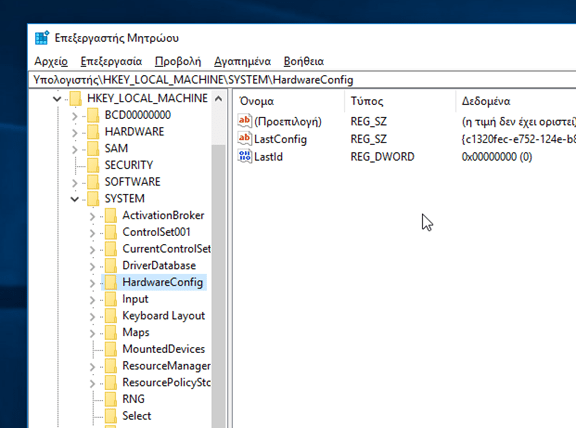Select the LastId value name
Image resolution: width=576 pixels, height=428 pixels.
pyautogui.click(x=269, y=157)
